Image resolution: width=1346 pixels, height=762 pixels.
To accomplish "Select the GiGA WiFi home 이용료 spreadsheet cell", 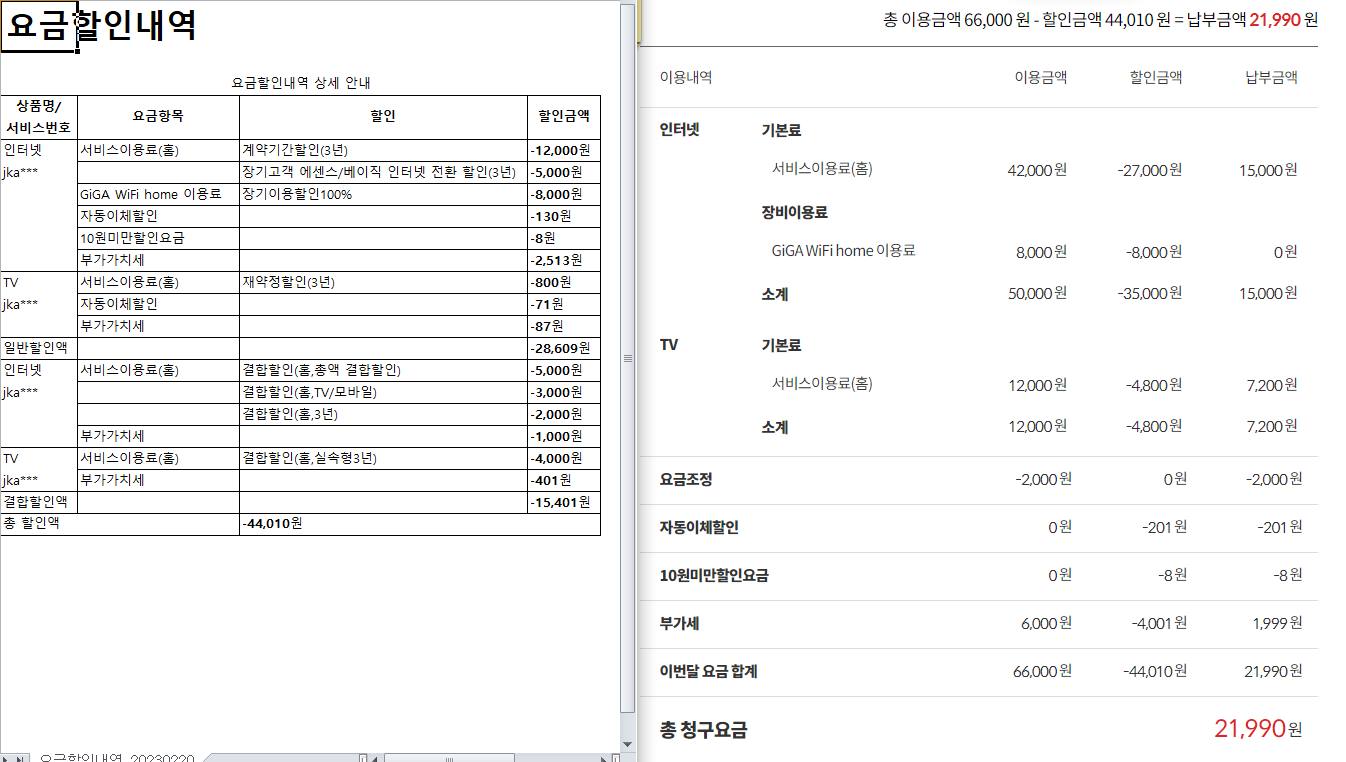I will tap(158, 194).
